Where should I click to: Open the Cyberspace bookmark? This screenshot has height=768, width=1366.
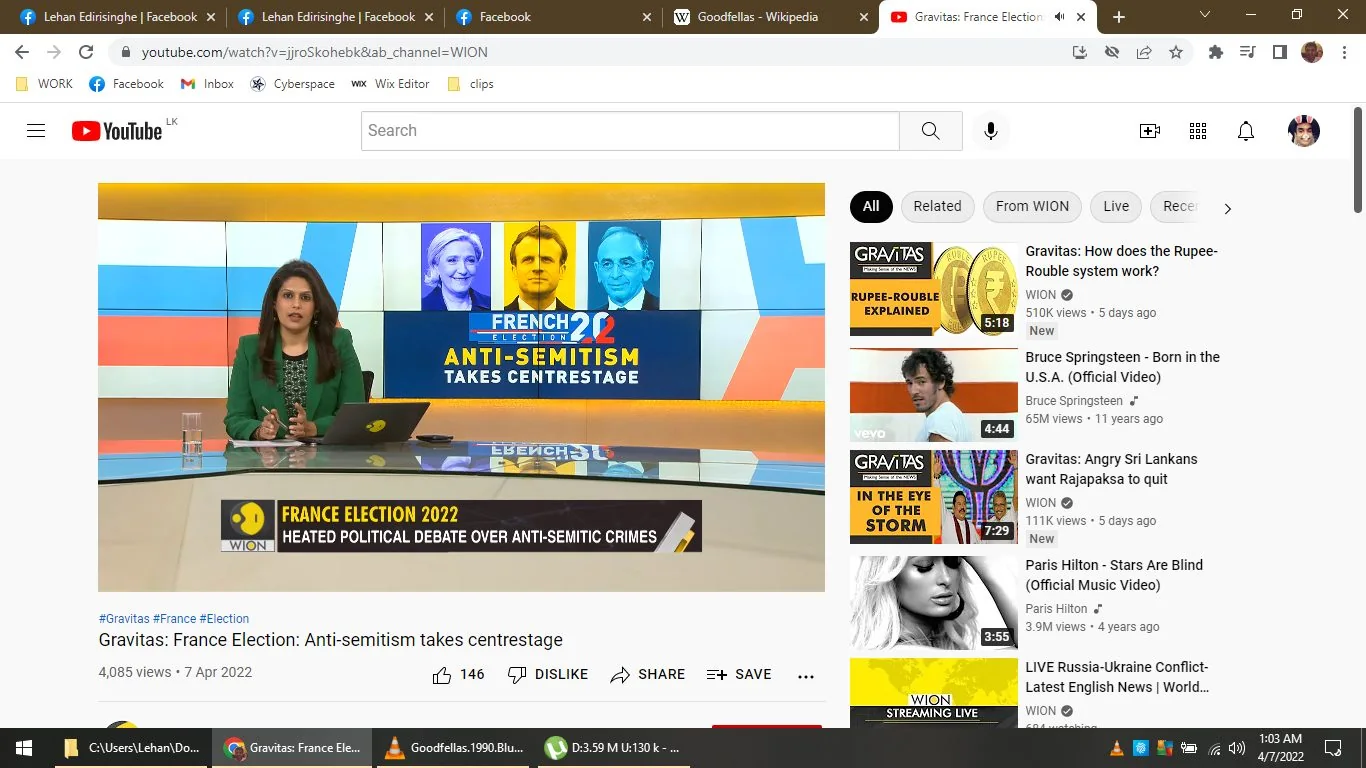[x=292, y=84]
